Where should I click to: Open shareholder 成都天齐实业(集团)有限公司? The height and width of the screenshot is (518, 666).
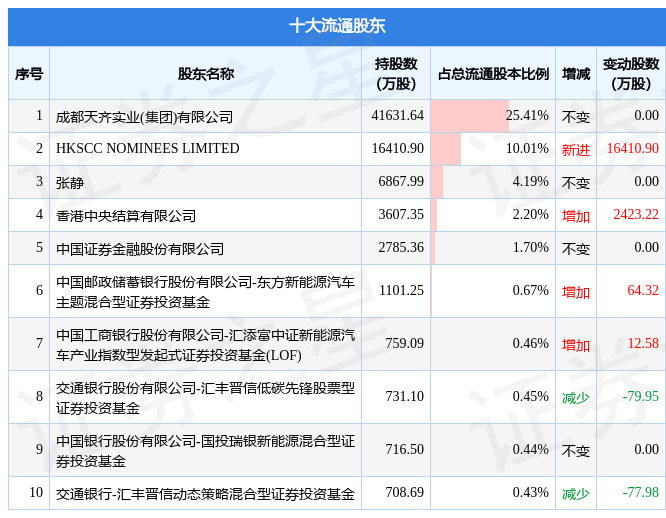click(144, 116)
